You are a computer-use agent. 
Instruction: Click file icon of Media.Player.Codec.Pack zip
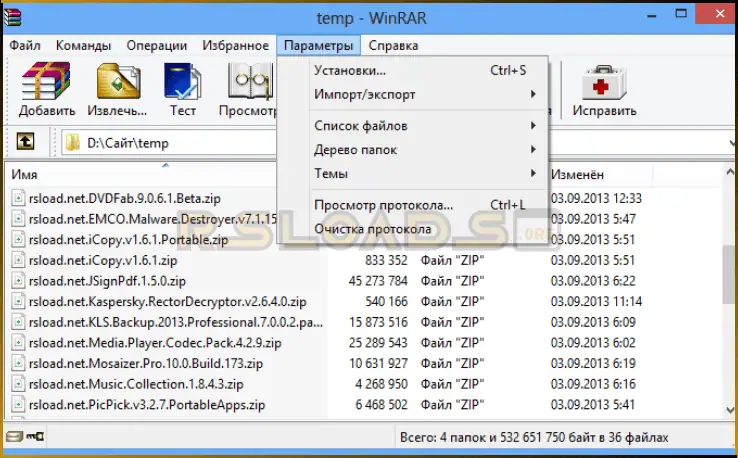pyautogui.click(x=18, y=343)
